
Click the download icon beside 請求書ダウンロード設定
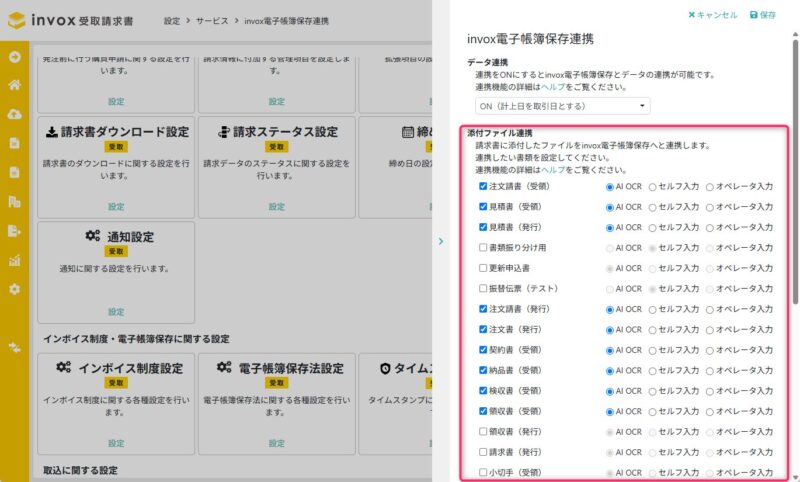52,132
